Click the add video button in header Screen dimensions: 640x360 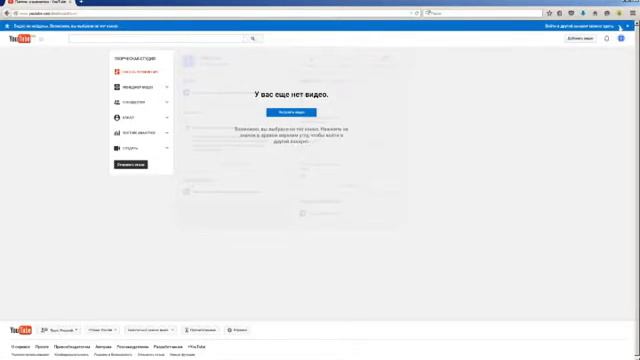pyautogui.click(x=580, y=38)
